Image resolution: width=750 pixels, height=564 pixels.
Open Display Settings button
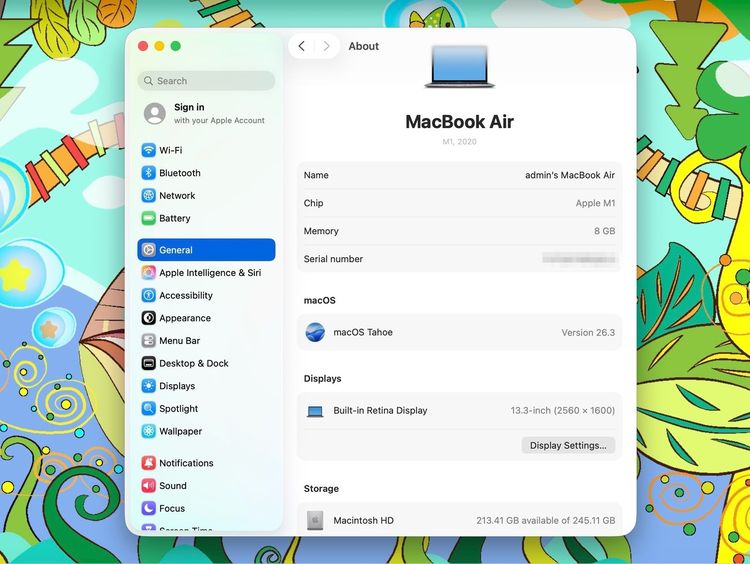click(x=568, y=445)
